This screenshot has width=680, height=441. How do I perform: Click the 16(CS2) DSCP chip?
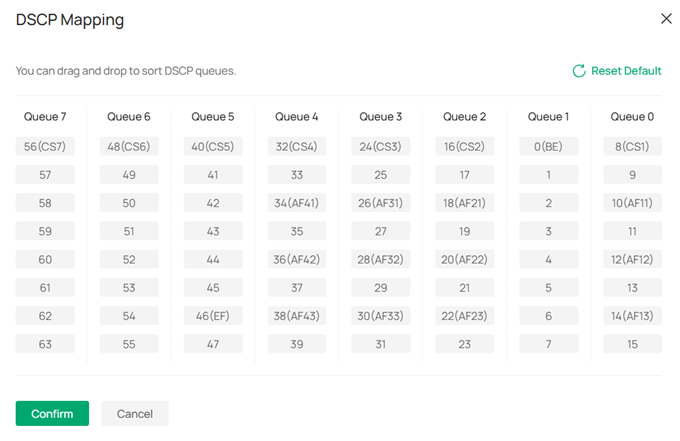coord(465,147)
